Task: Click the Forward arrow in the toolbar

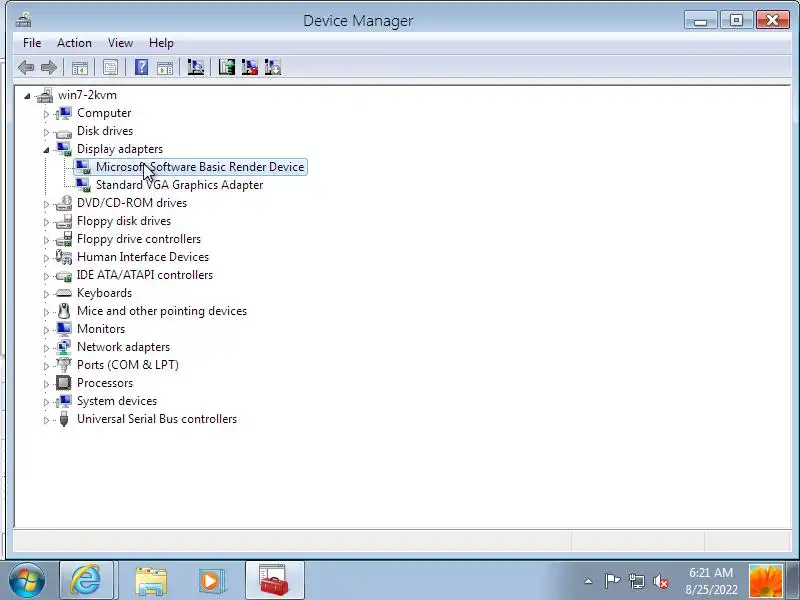Action: point(49,67)
